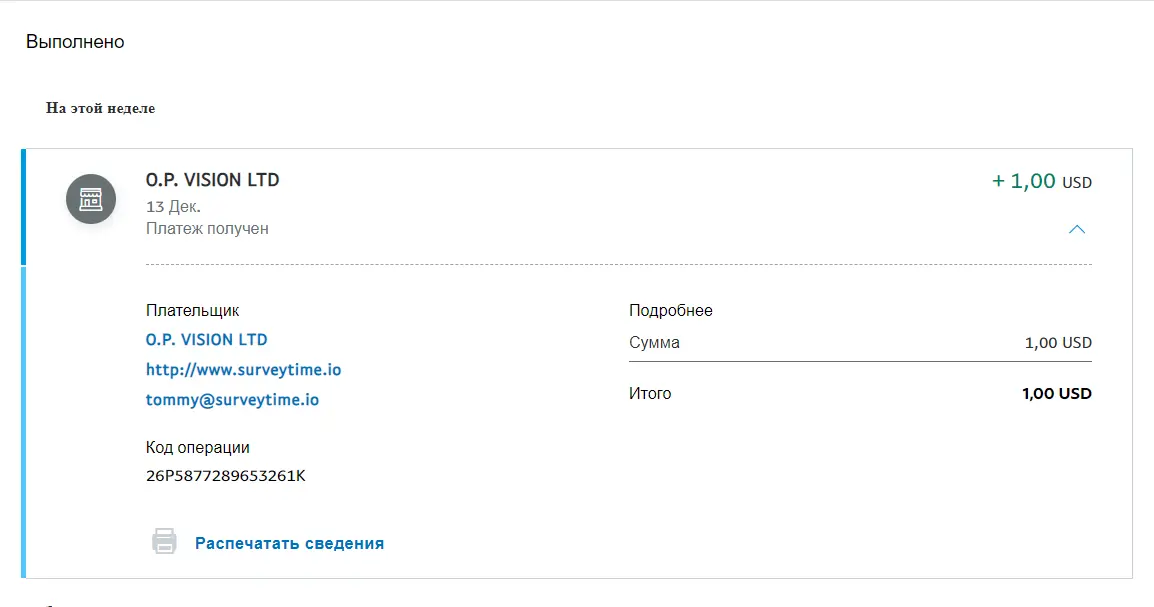The width and height of the screenshot is (1154, 607).
Task: Click the На этой неделе heading
Action: pyautogui.click(x=100, y=108)
